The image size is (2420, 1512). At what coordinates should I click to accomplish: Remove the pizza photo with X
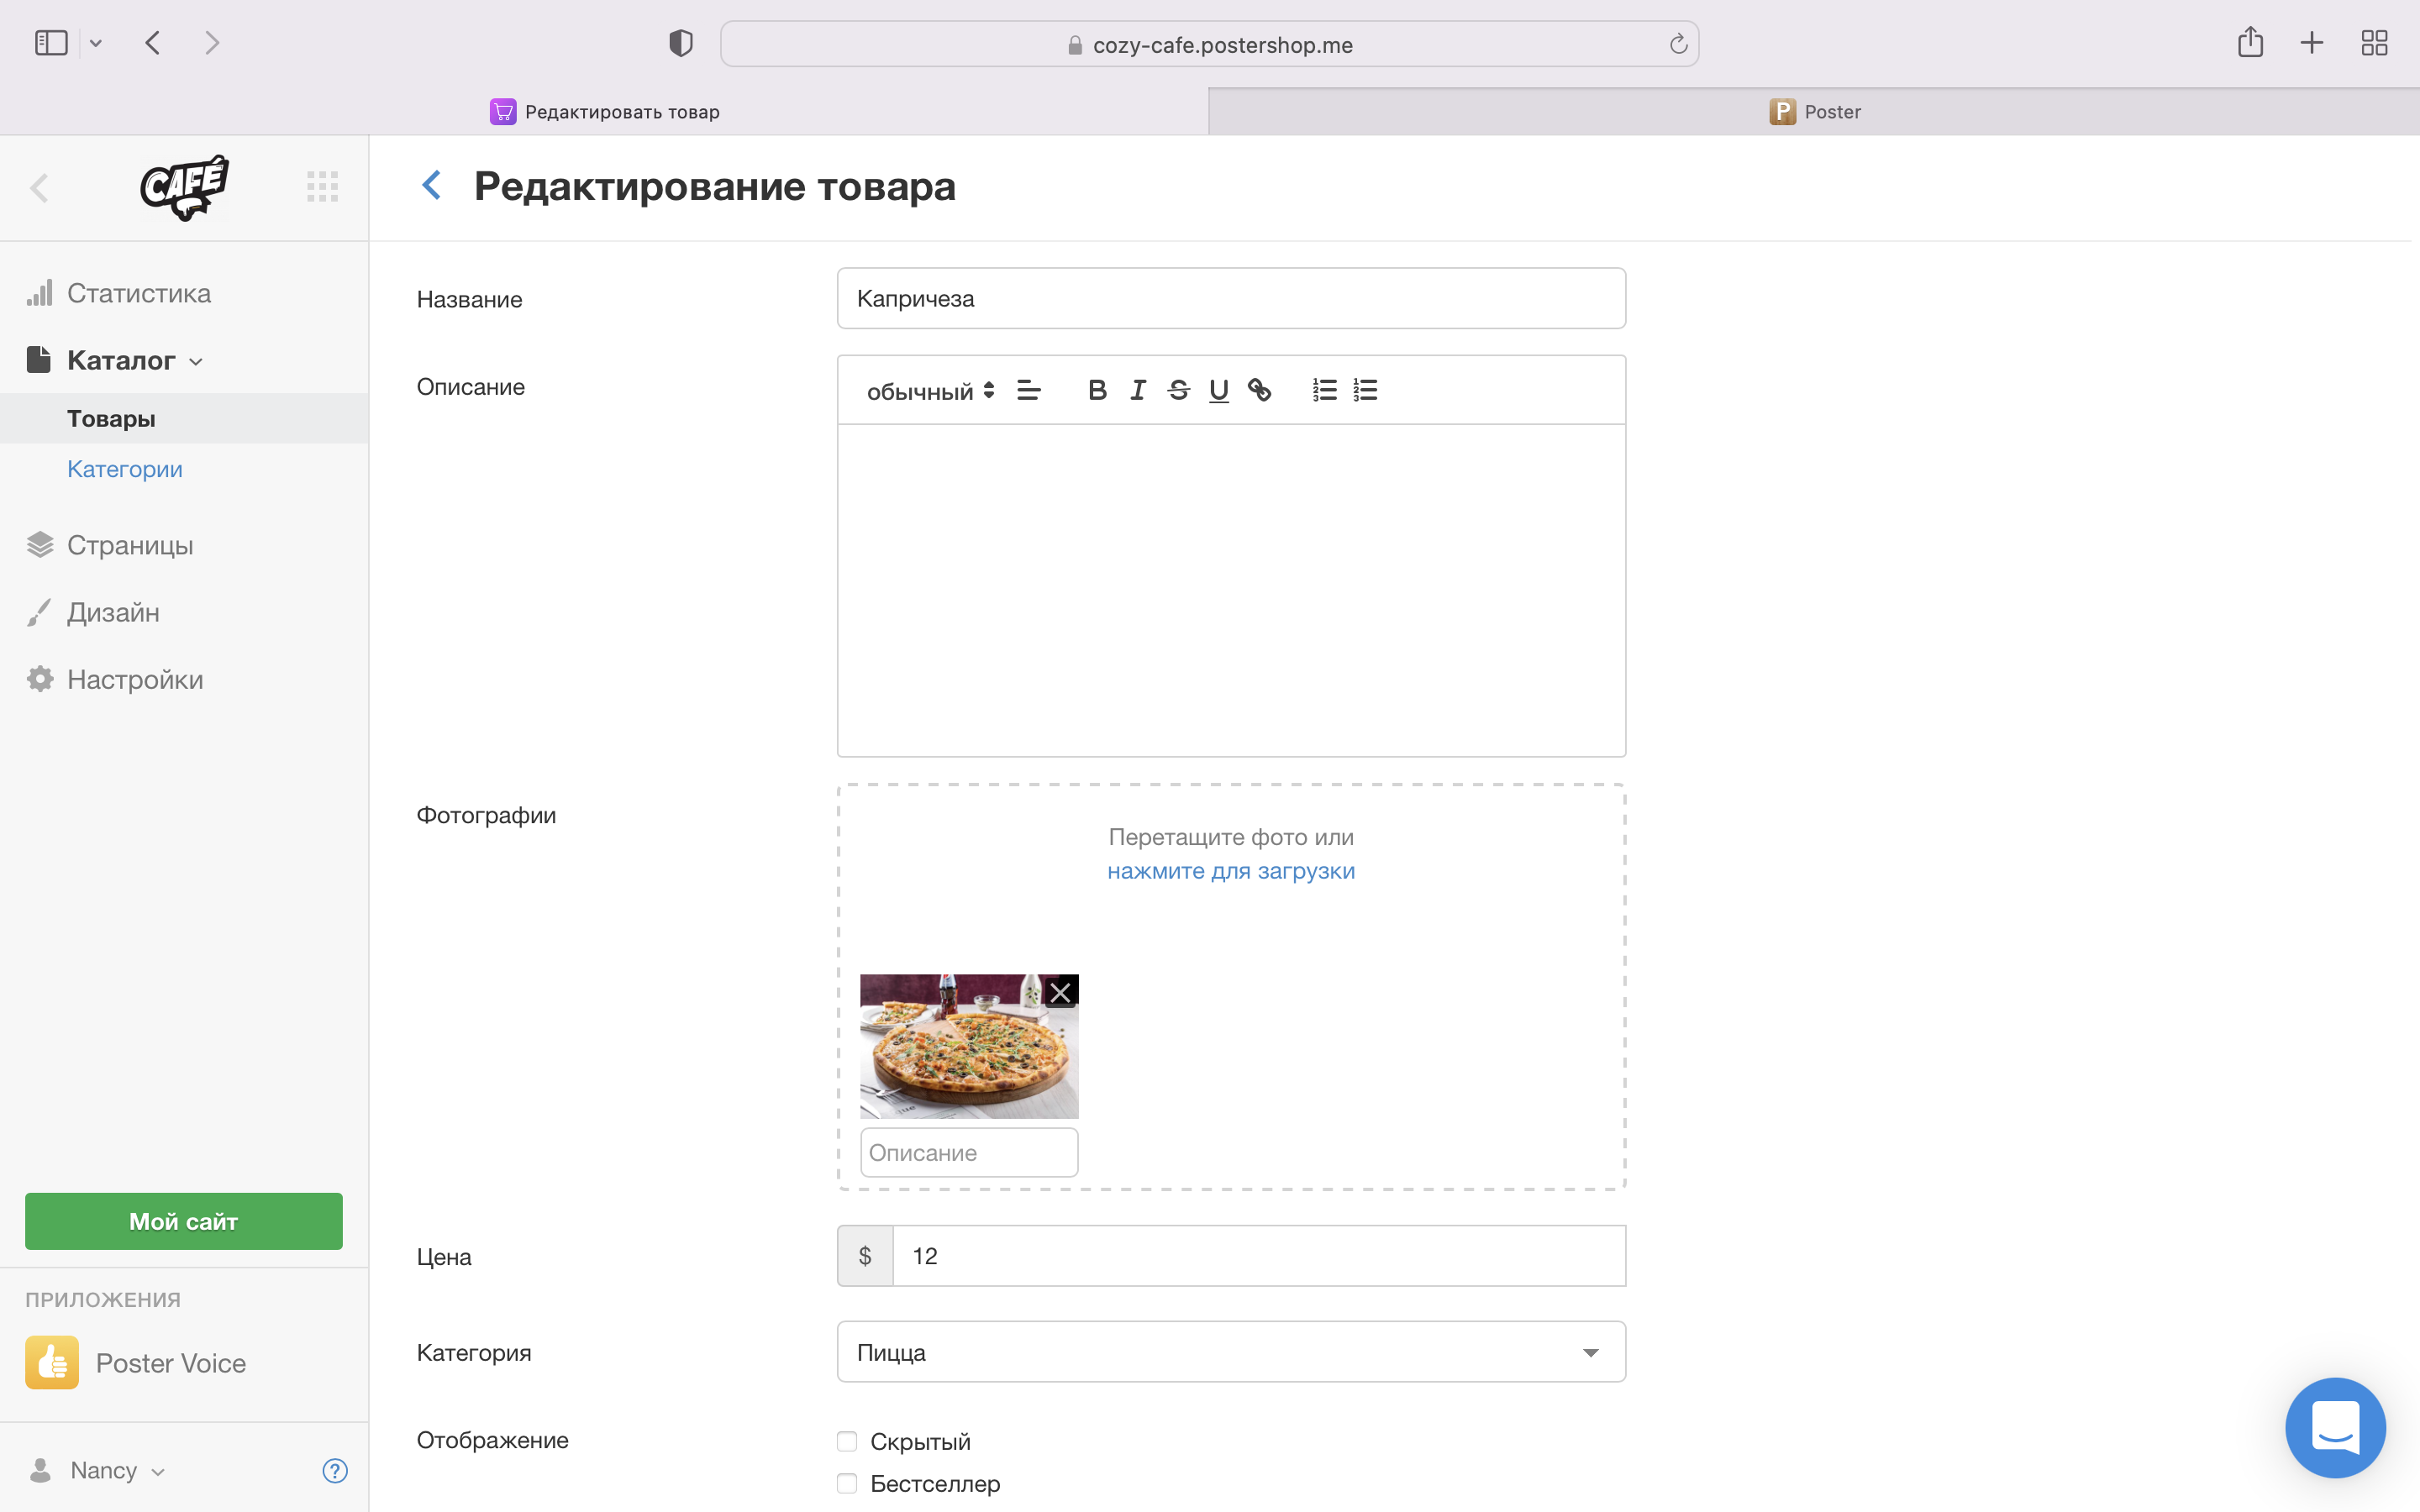click(x=1060, y=992)
